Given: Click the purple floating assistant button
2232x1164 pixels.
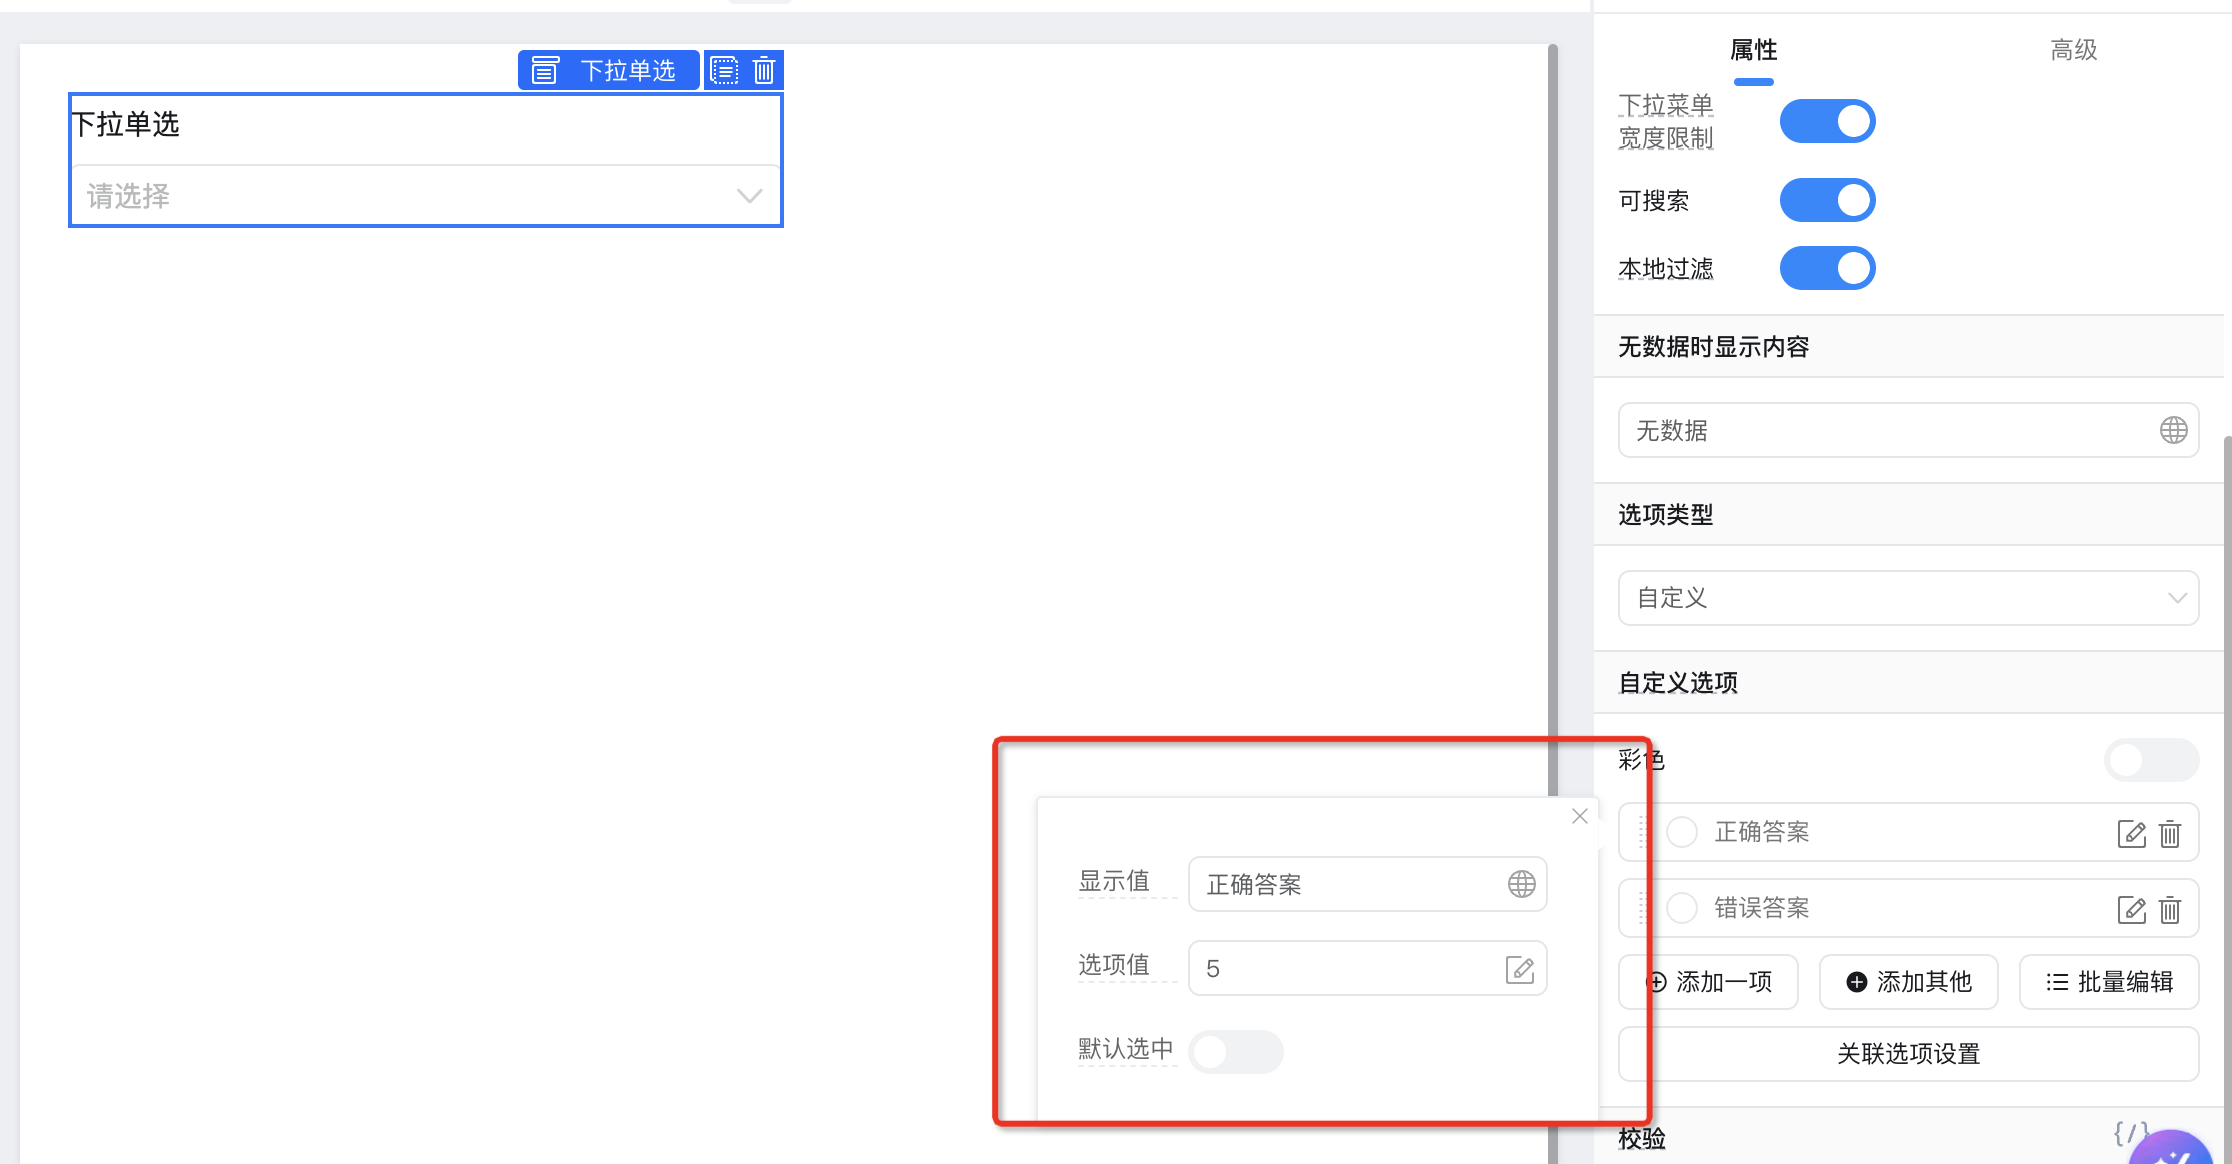Looking at the screenshot, I should point(2172,1148).
